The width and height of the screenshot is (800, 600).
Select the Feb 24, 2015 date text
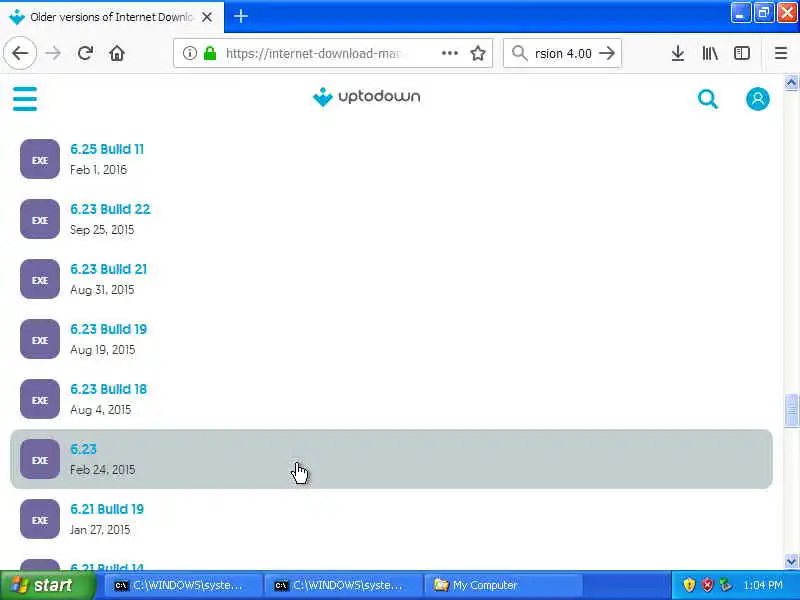pyautogui.click(x=103, y=470)
